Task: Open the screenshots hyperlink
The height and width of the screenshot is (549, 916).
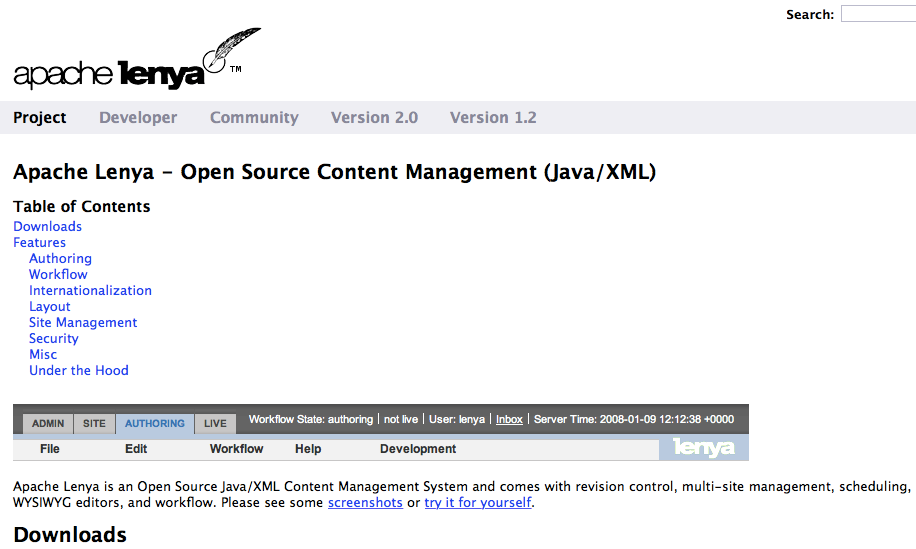Action: (365, 502)
